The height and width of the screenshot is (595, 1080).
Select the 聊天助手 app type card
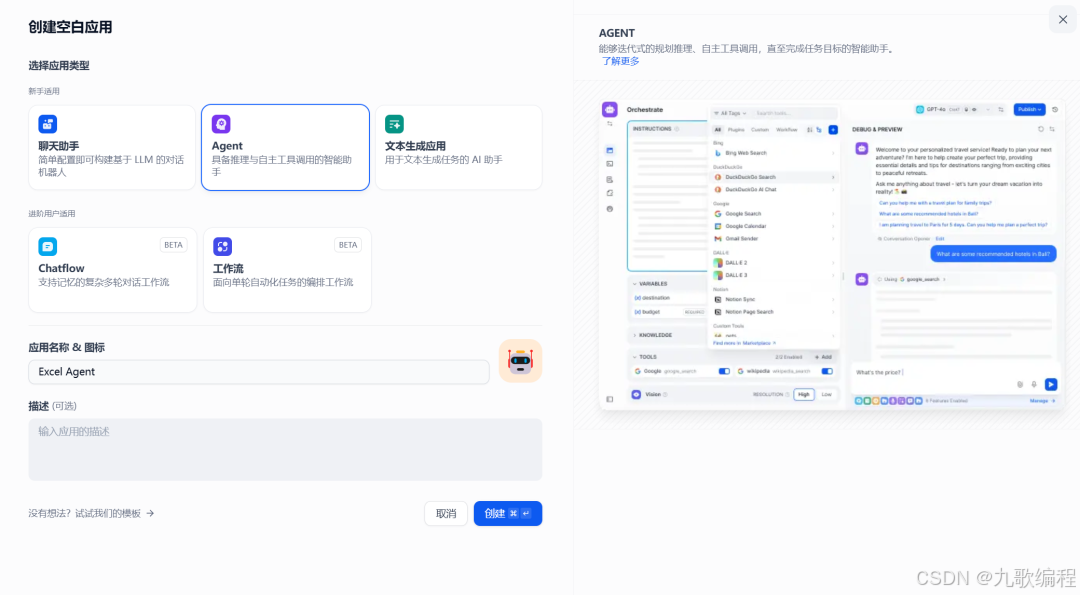pos(112,147)
